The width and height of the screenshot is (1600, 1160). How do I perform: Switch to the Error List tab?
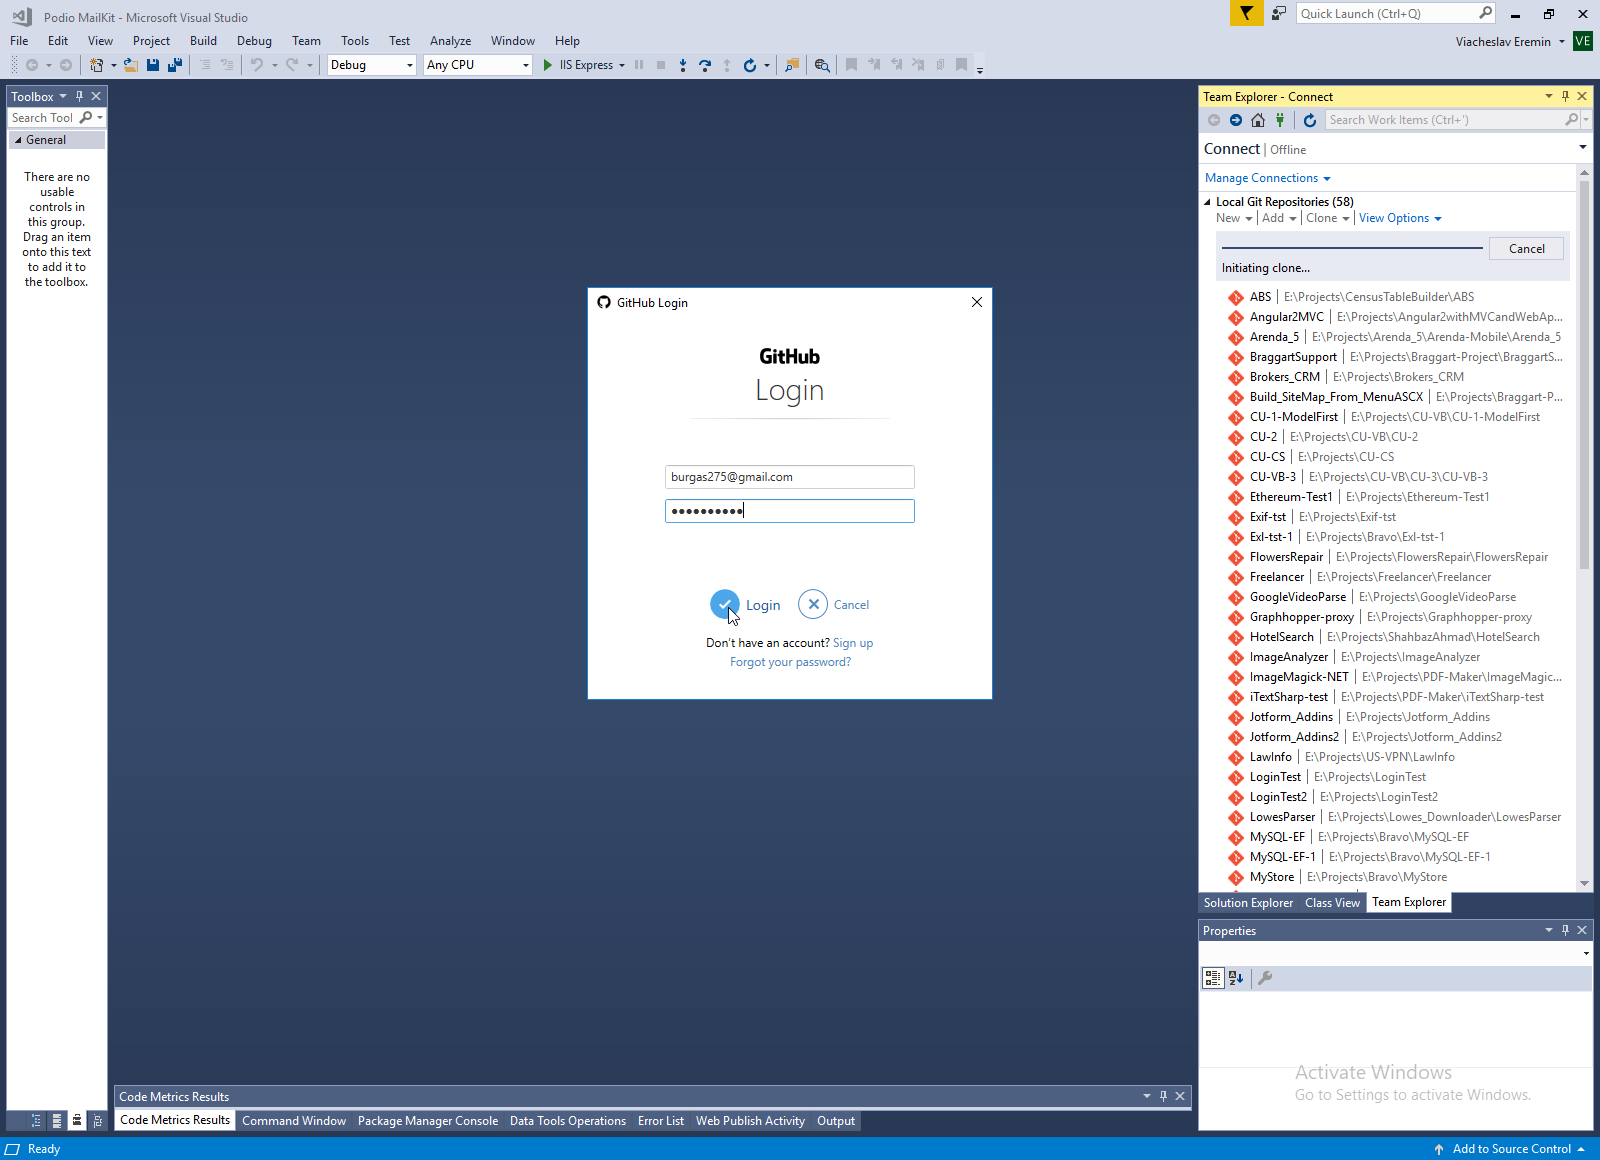point(661,1121)
